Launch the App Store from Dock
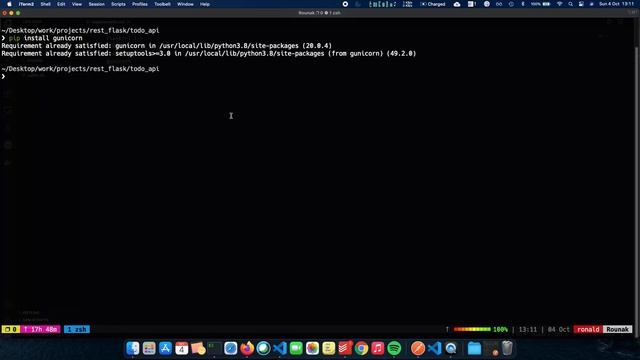 click(x=165, y=348)
